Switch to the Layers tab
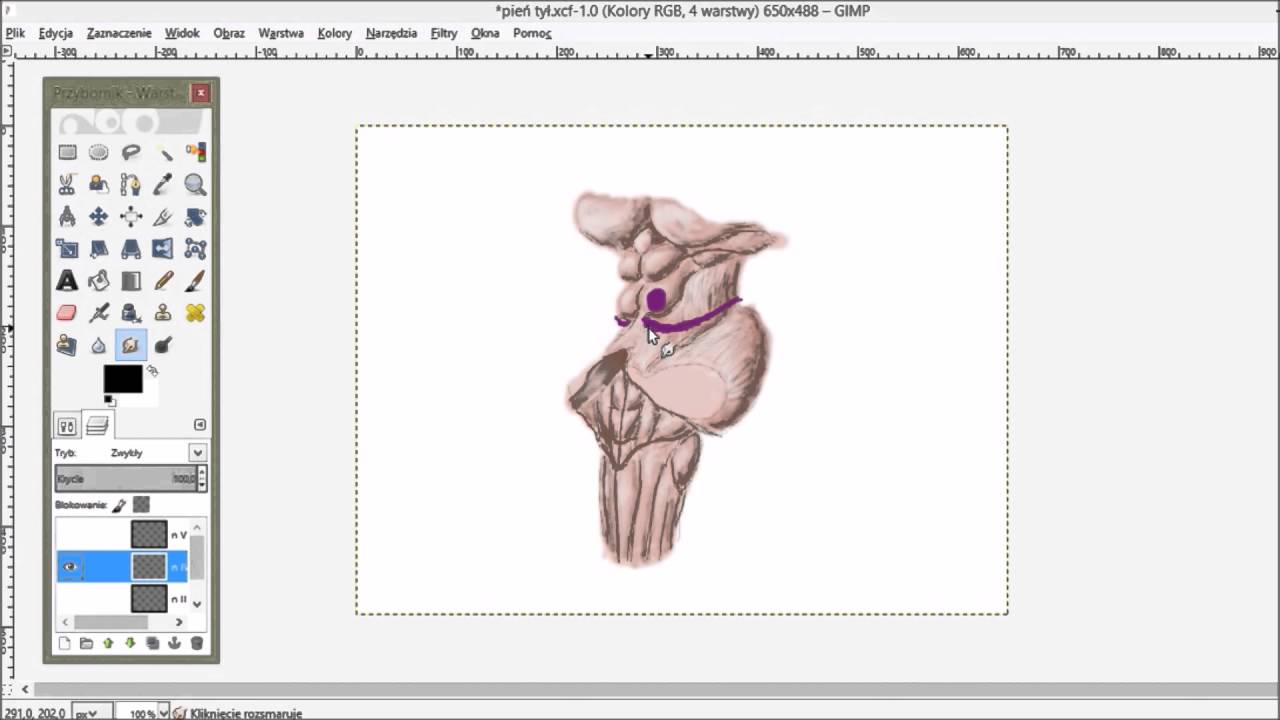 [x=97, y=426]
